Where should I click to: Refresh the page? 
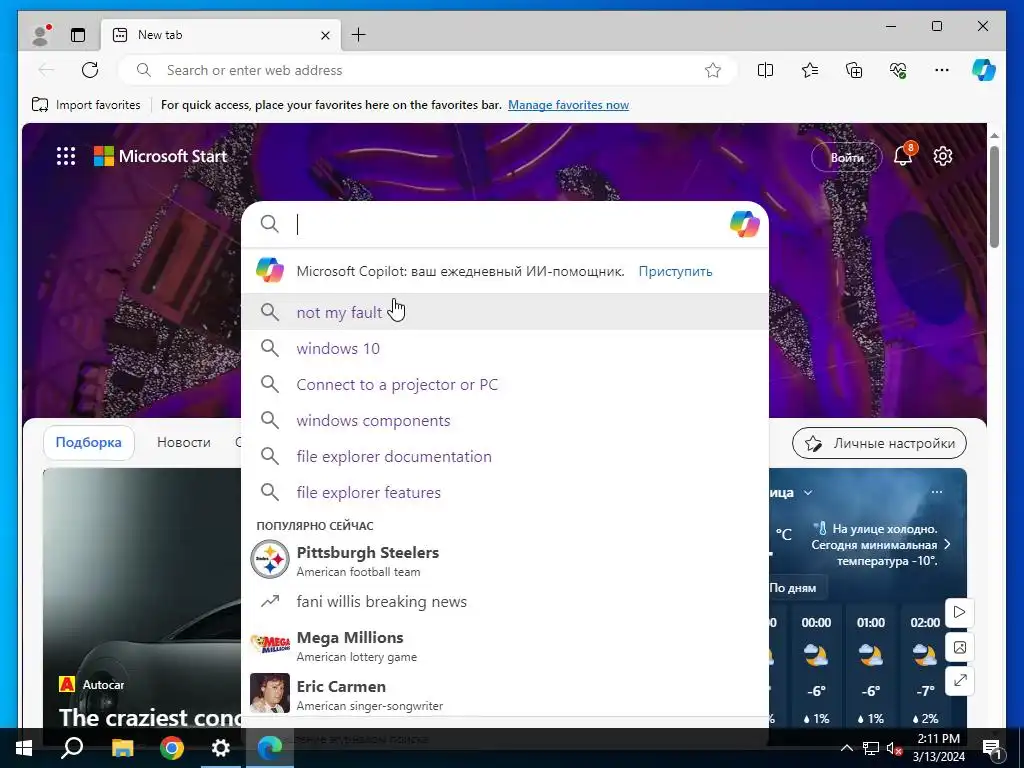click(90, 70)
